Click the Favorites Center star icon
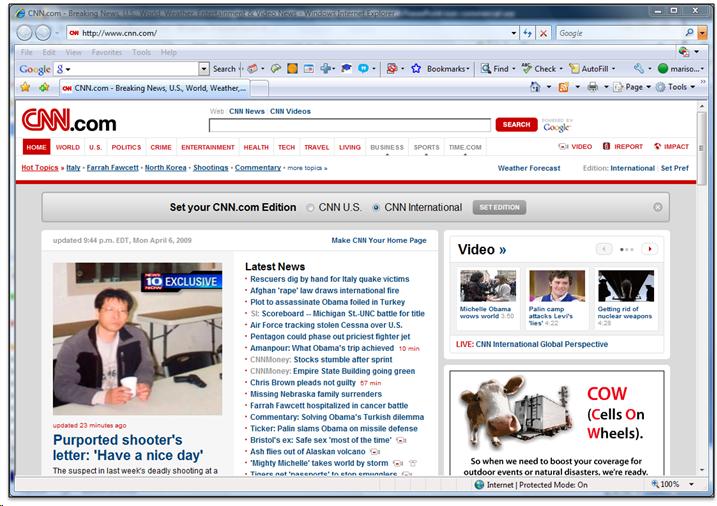This screenshot has height=506, width=717. click(25, 87)
